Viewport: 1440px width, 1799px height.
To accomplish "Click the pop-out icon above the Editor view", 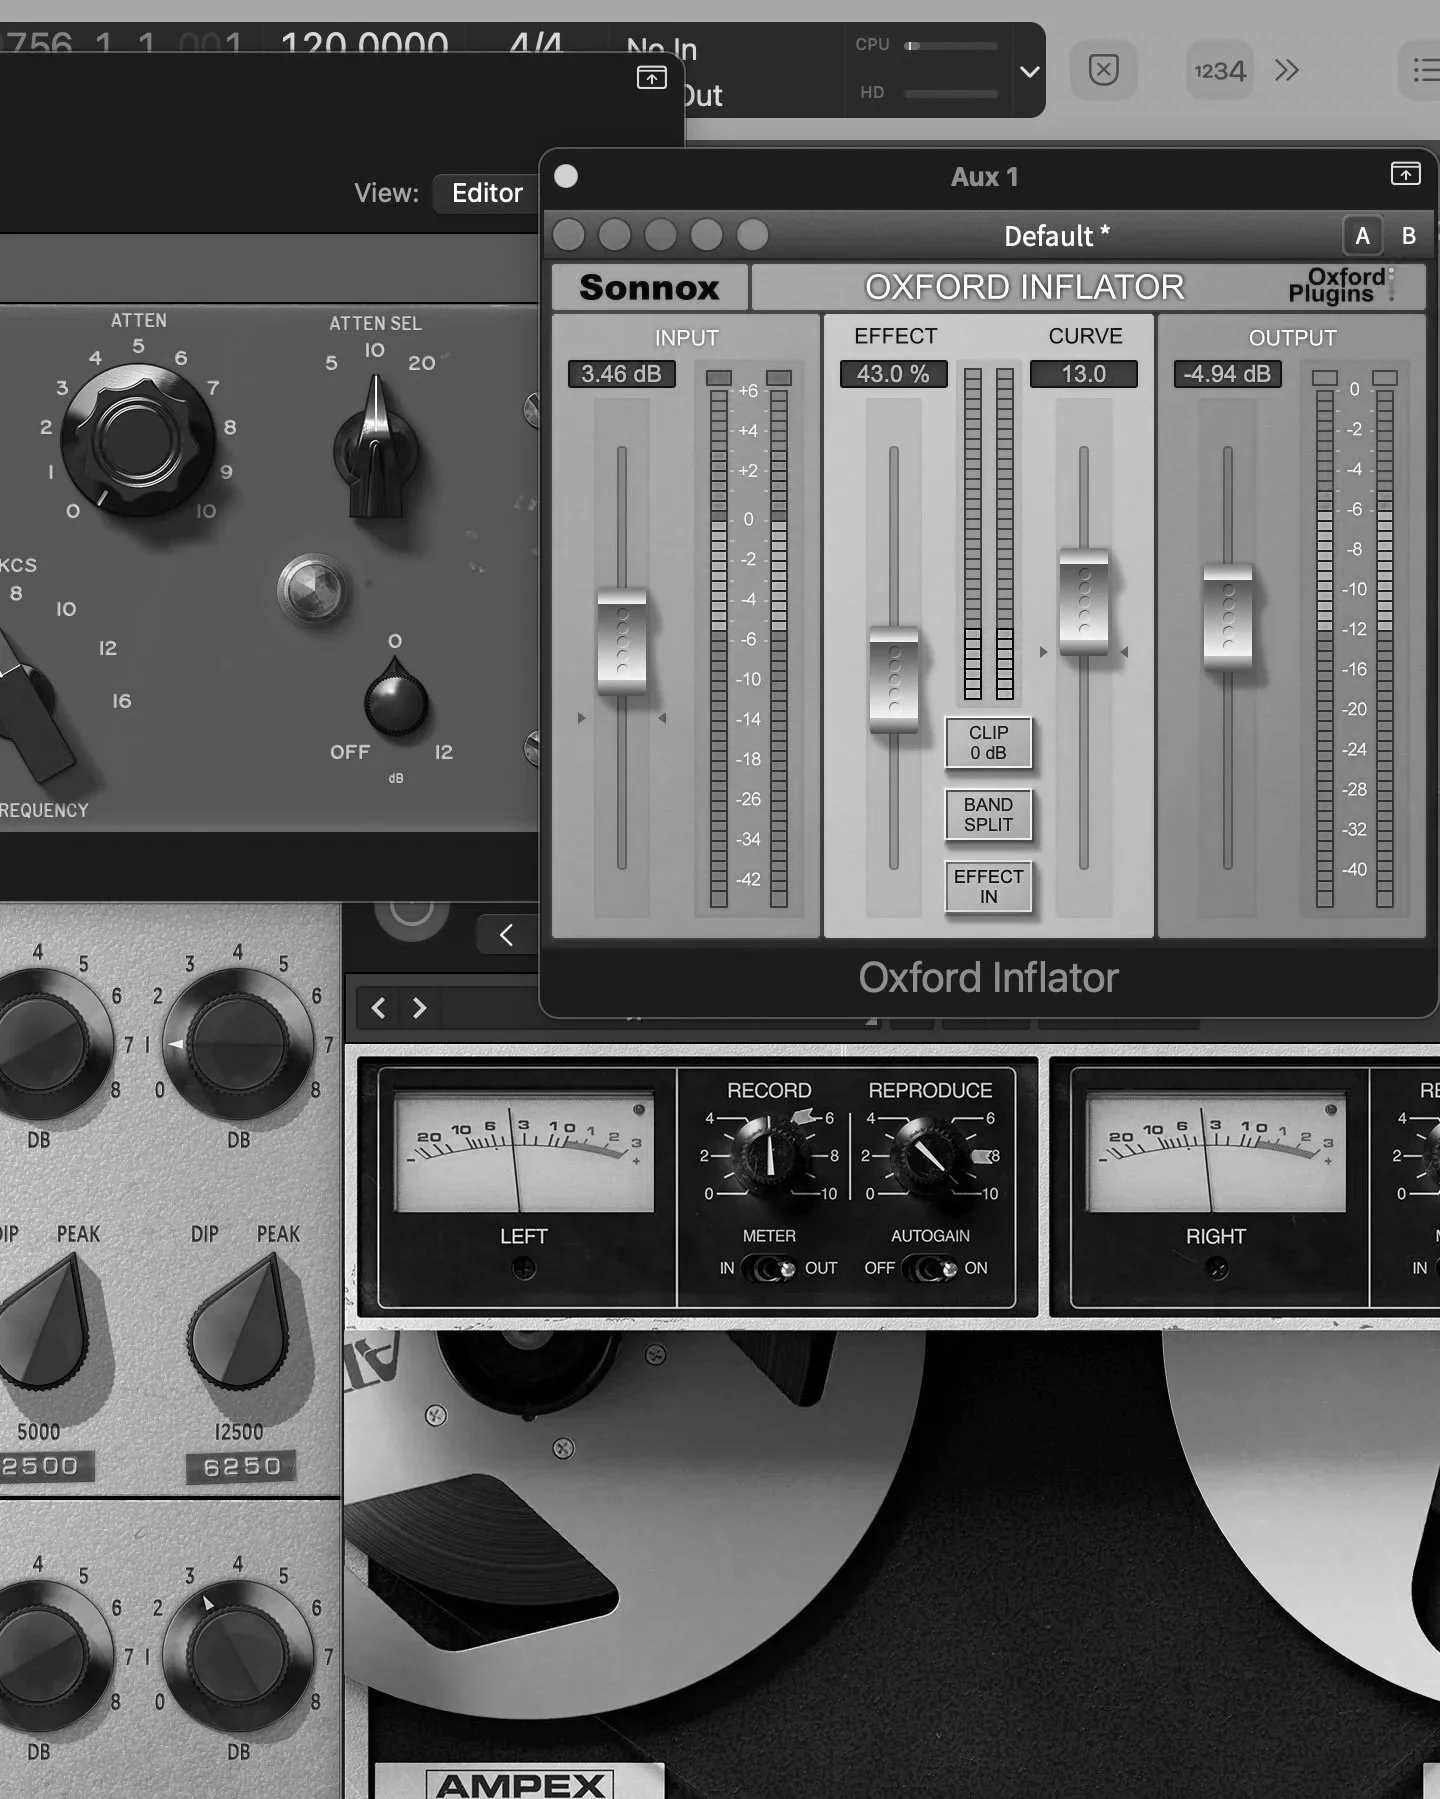I will [x=652, y=77].
